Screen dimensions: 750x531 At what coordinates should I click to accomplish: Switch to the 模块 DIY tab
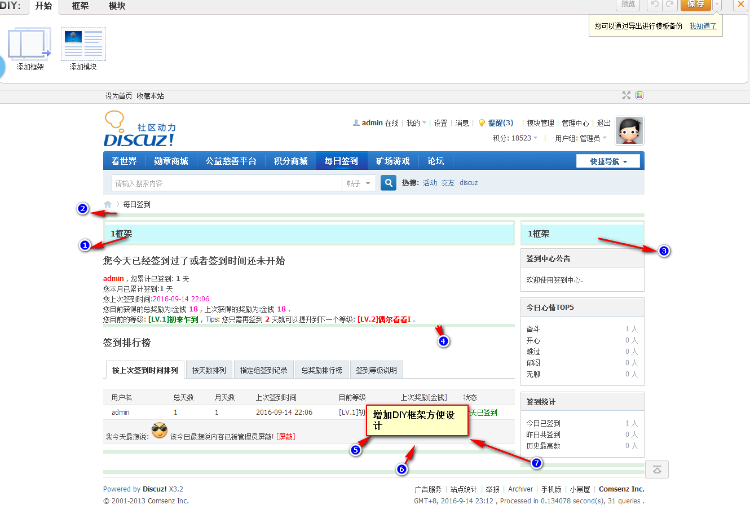tap(117, 6)
